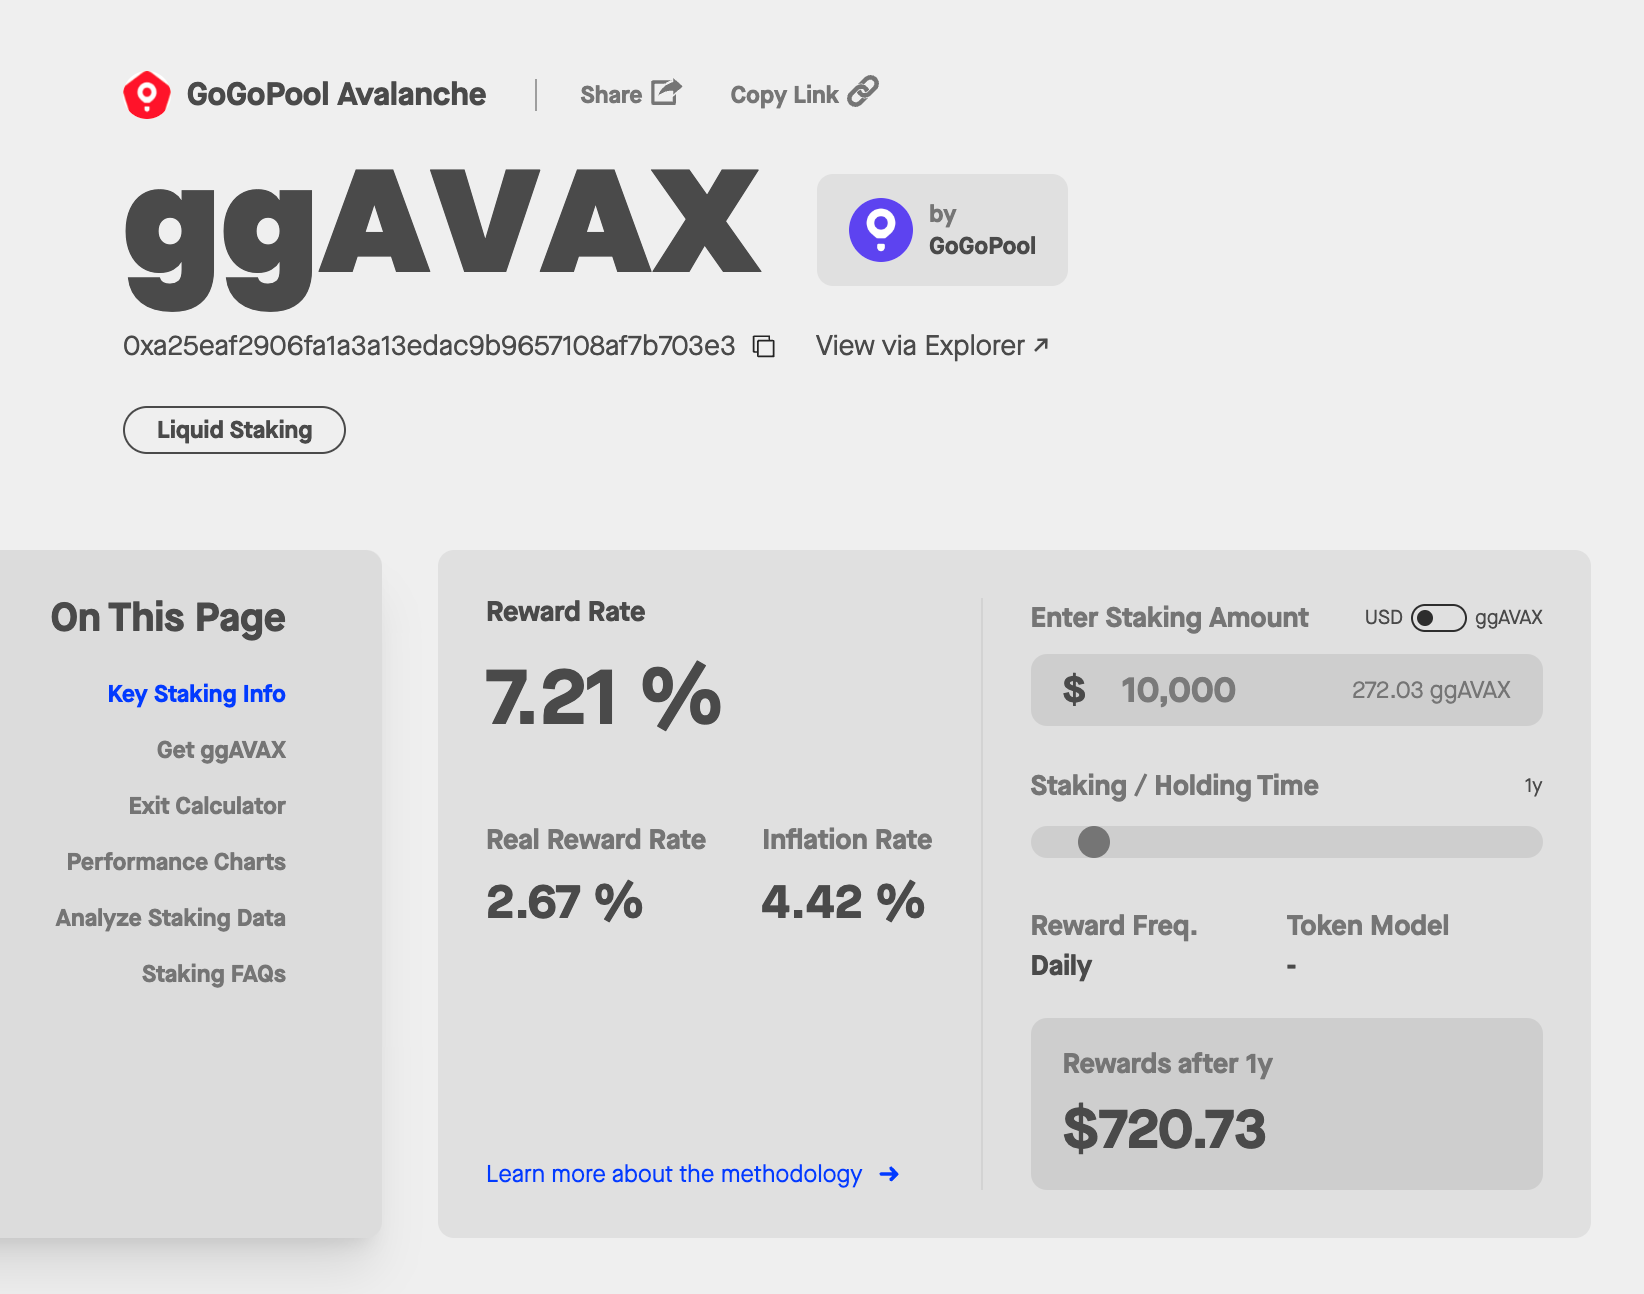Click the arrow icon next to View via Explorer
This screenshot has height=1294, width=1644.
1041,345
